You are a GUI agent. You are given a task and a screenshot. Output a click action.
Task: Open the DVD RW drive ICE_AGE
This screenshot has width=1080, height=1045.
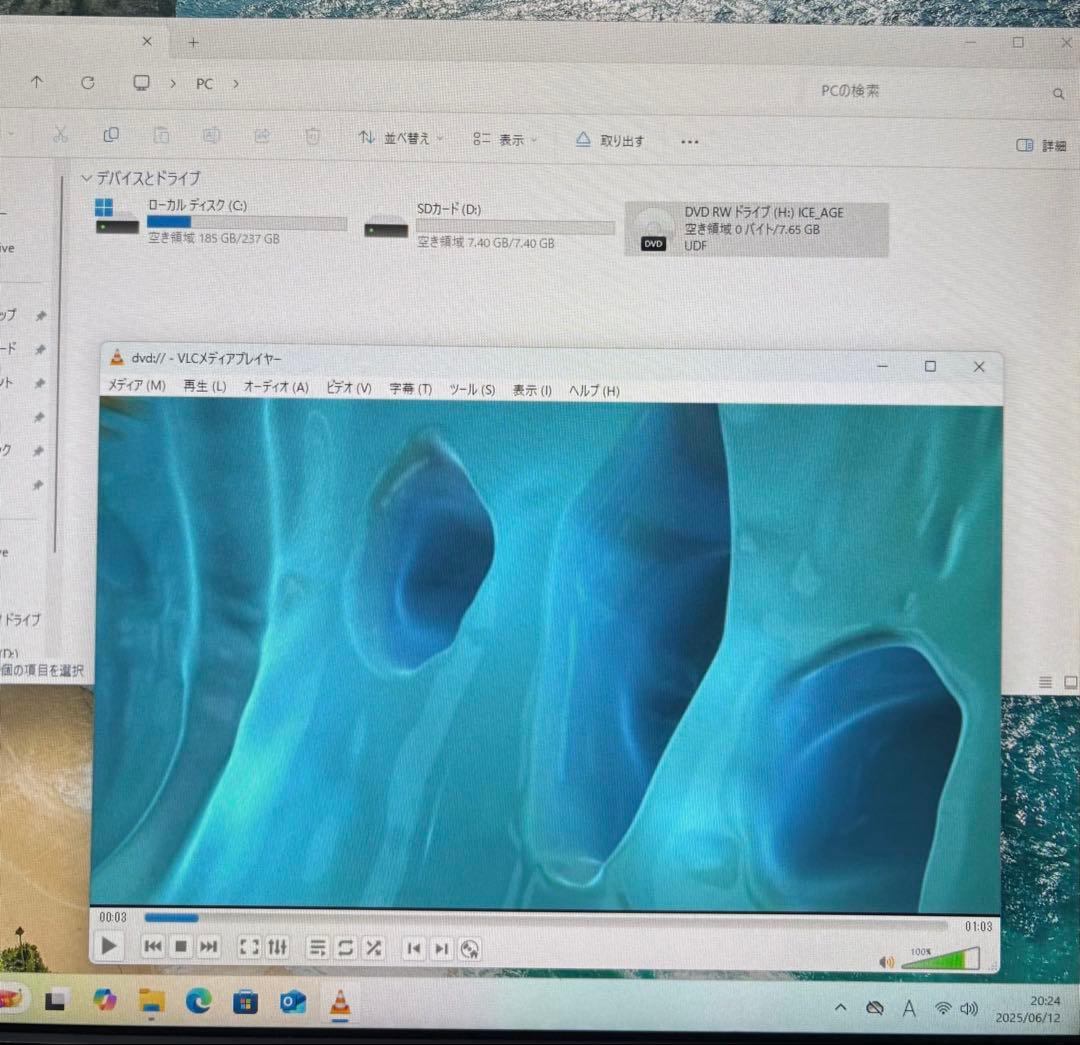click(x=757, y=225)
